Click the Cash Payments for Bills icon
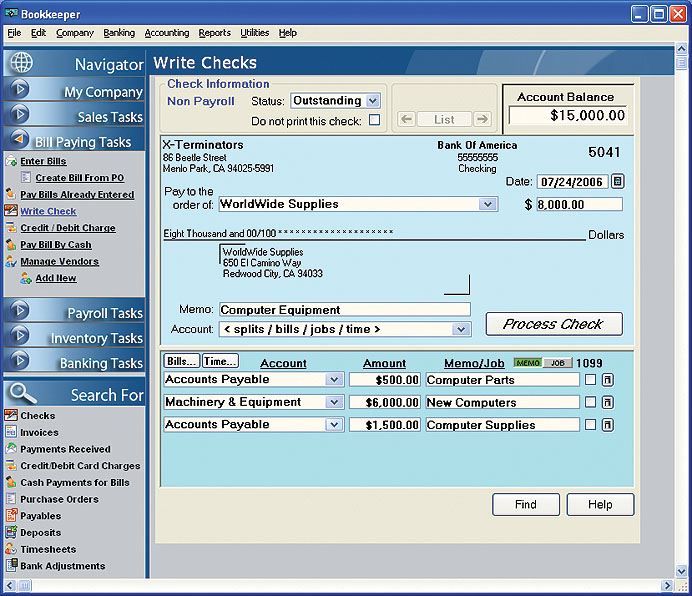The width and height of the screenshot is (692, 596). pyautogui.click(x=11, y=483)
